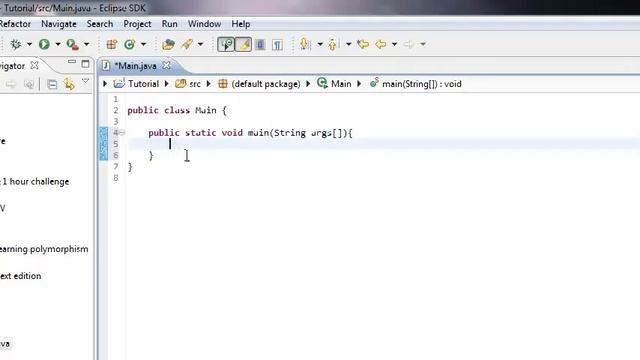Open the Back history dropdown arrow
Screen dimensions: 640x360
394,44
